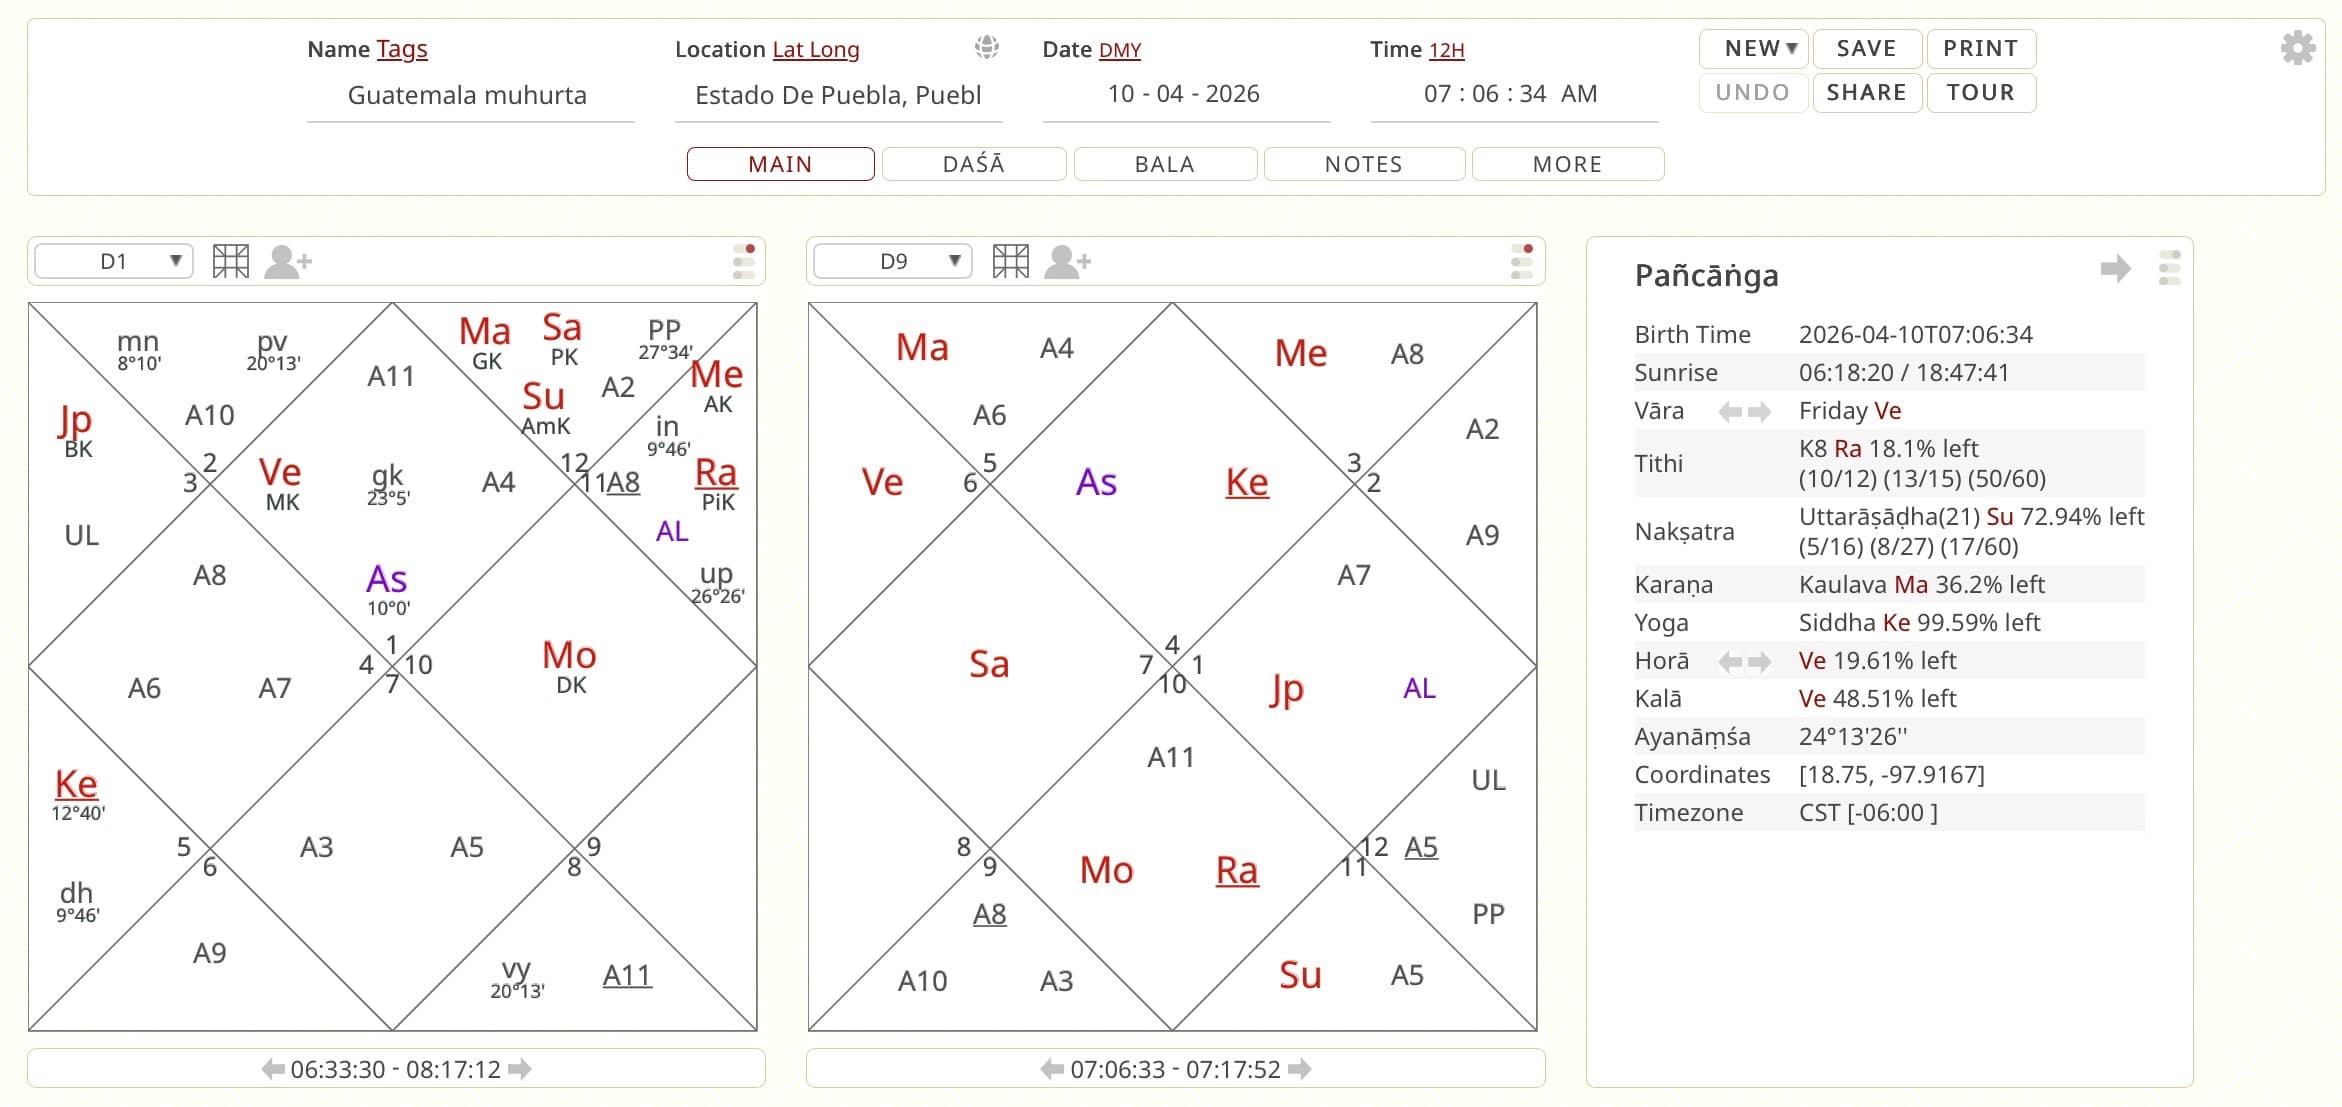The height and width of the screenshot is (1107, 2342).
Task: Click the D9 chart grid style icon
Action: pyautogui.click(x=1010, y=262)
